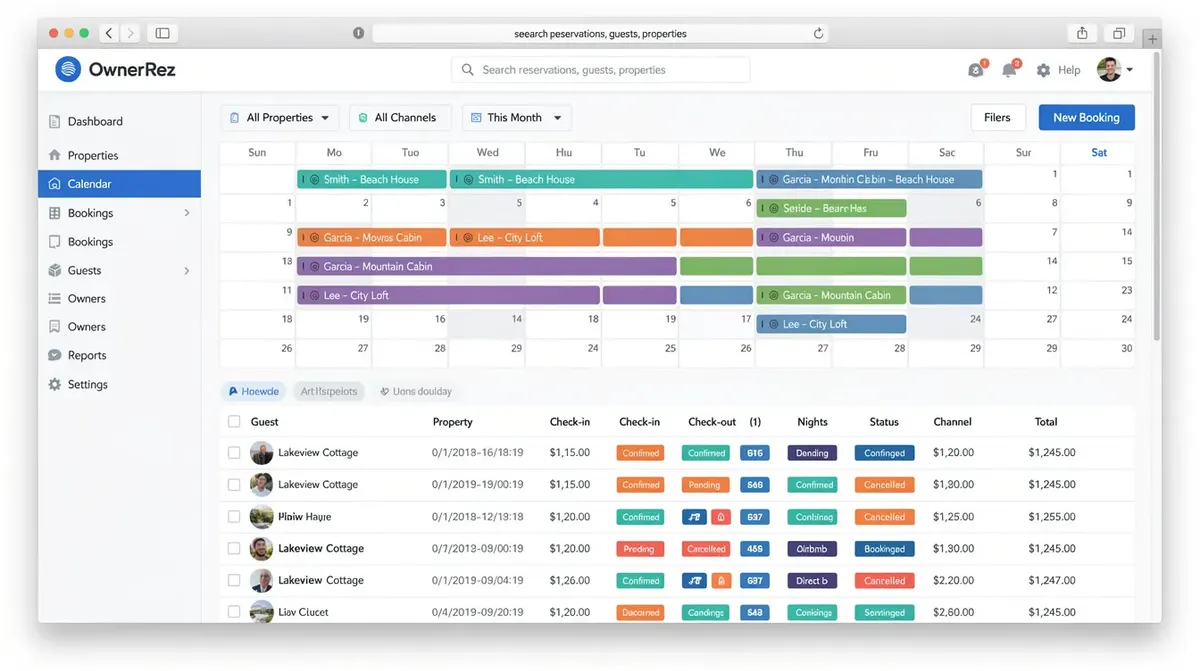The height and width of the screenshot is (671, 1200).
Task: Click the blue icon in the 0/1/2019-09/04:19 row
Action: click(694, 580)
